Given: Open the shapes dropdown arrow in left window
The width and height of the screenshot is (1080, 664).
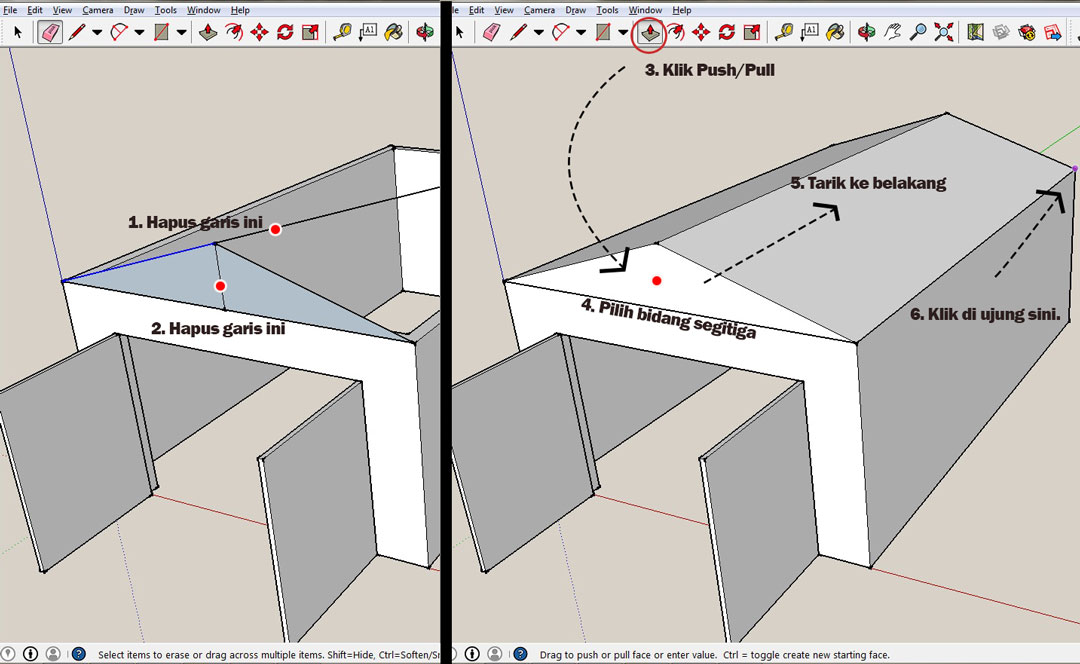Looking at the screenshot, I should click(181, 32).
